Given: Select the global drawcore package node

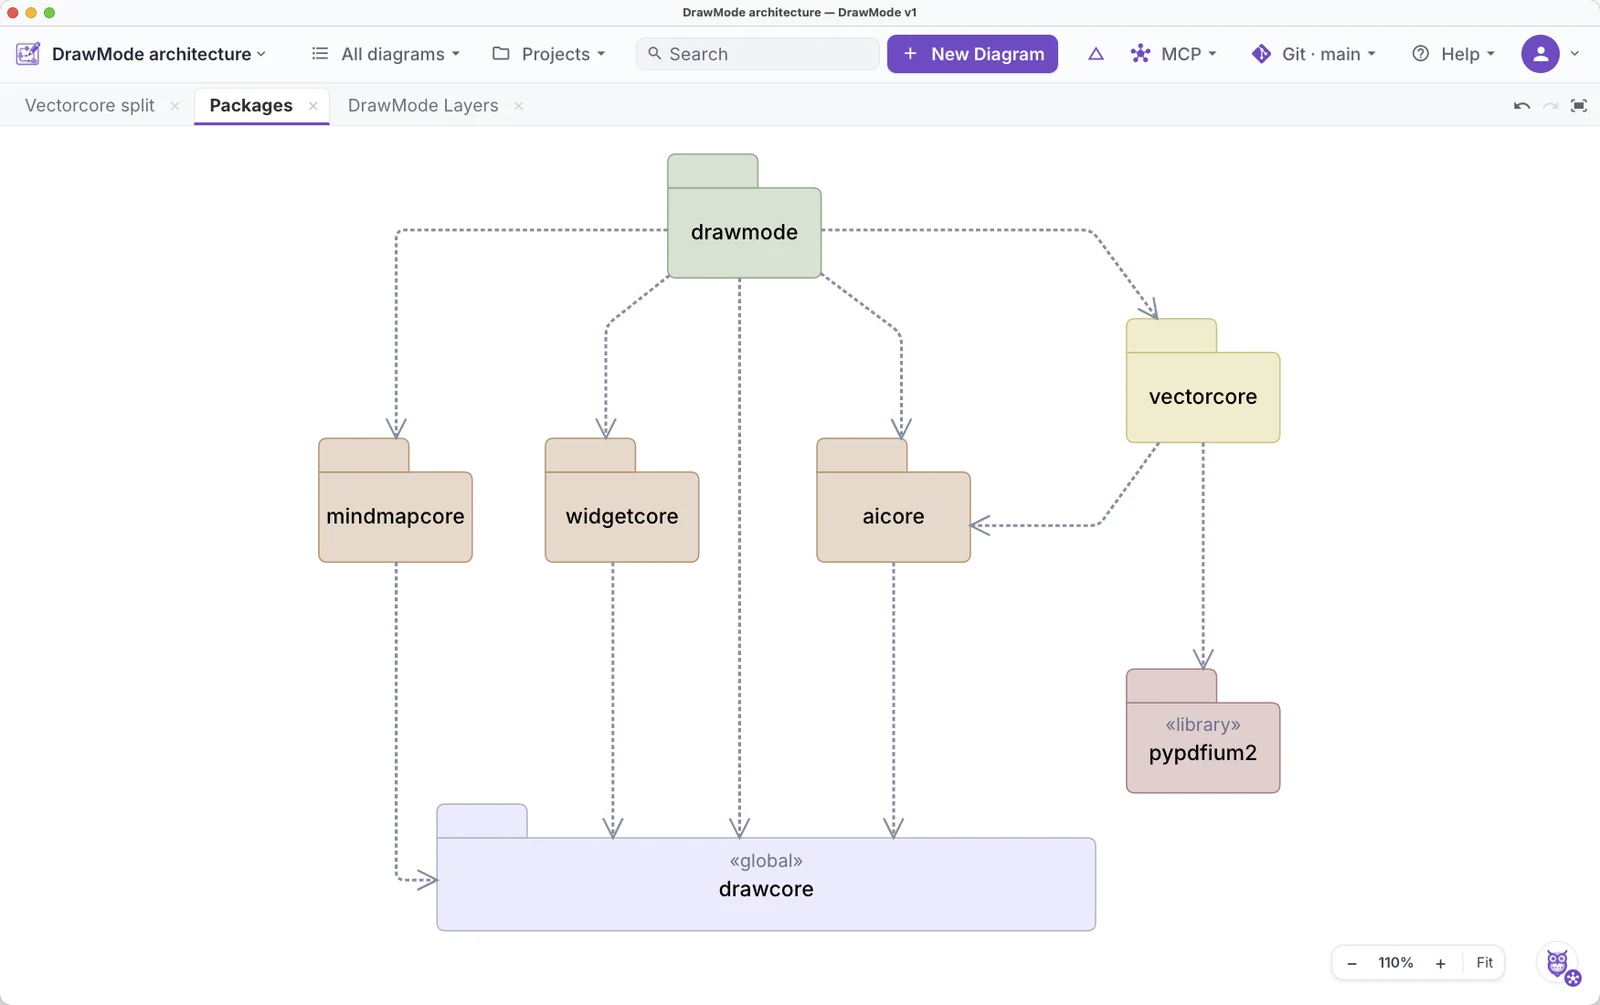Looking at the screenshot, I should tap(766, 884).
